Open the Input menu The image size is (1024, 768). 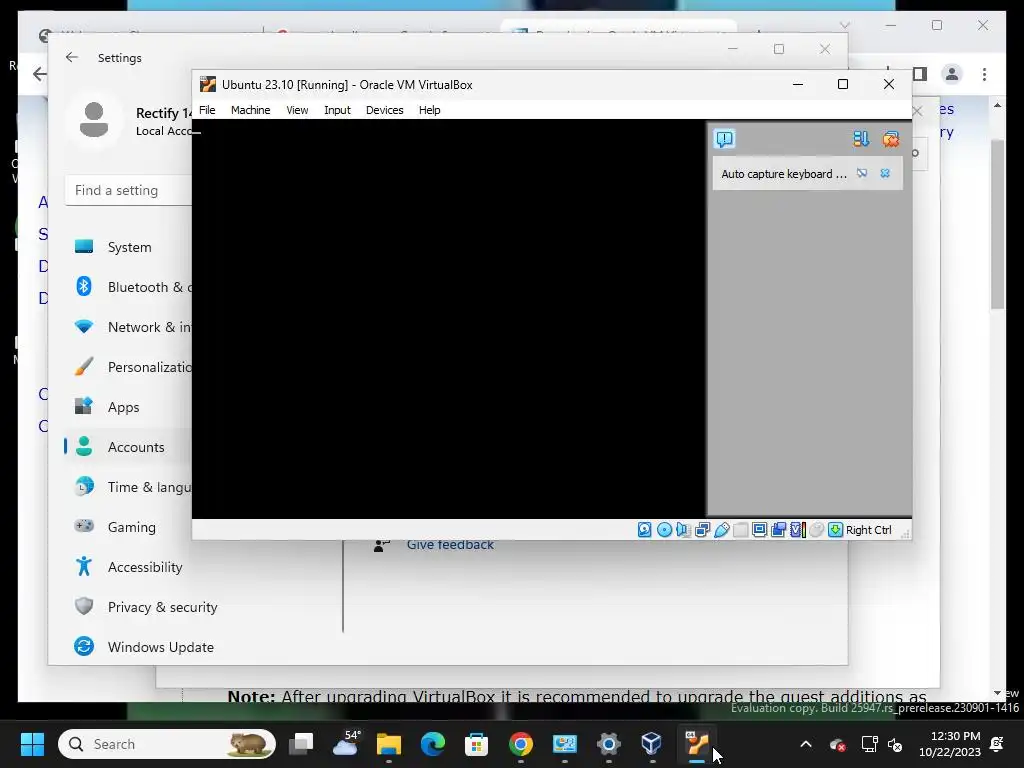point(337,110)
